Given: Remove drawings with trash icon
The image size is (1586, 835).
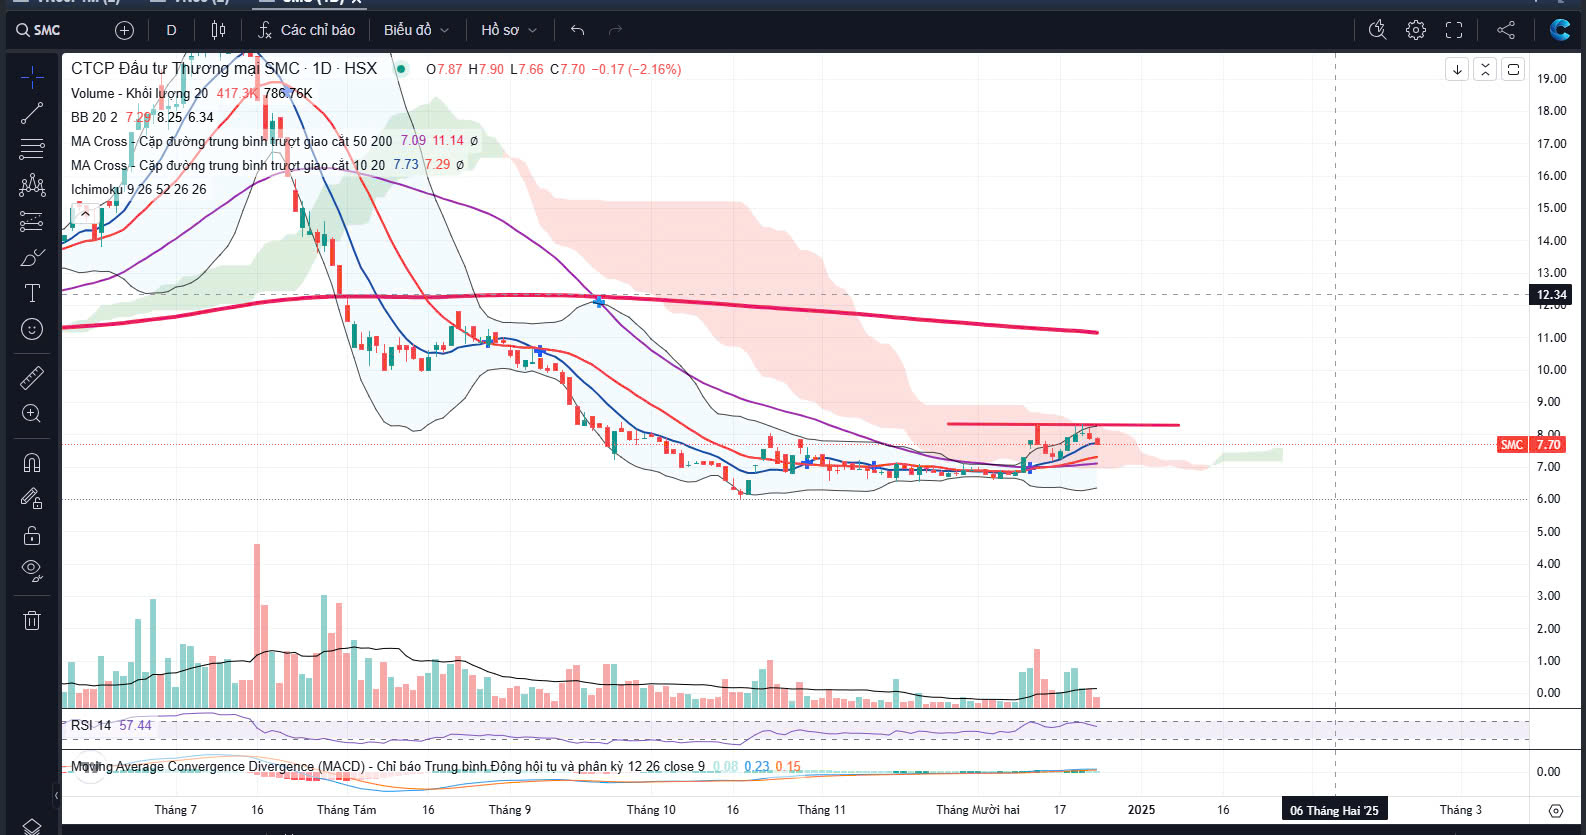Looking at the screenshot, I should tap(32, 620).
